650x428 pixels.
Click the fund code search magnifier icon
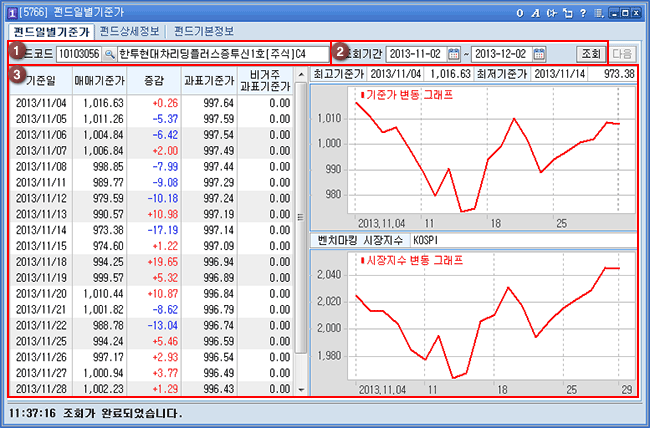[109, 53]
